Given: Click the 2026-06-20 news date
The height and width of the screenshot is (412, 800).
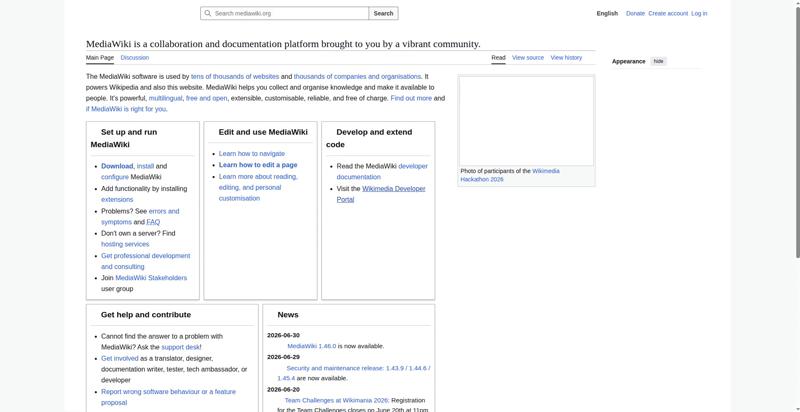Looking at the screenshot, I should coord(283,389).
